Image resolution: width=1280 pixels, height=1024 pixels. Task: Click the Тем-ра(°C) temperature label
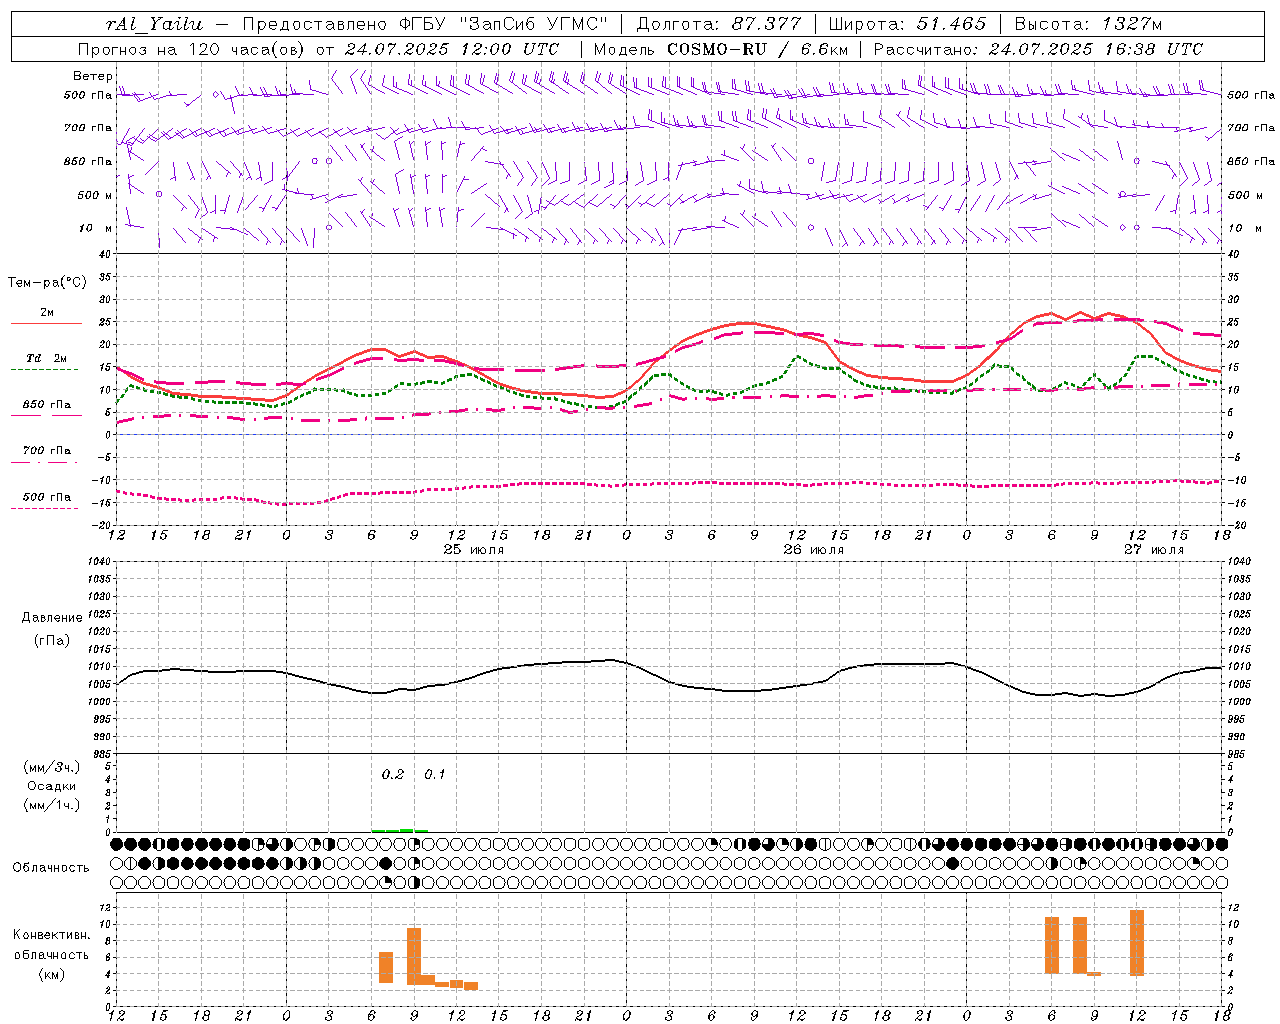click(x=47, y=283)
